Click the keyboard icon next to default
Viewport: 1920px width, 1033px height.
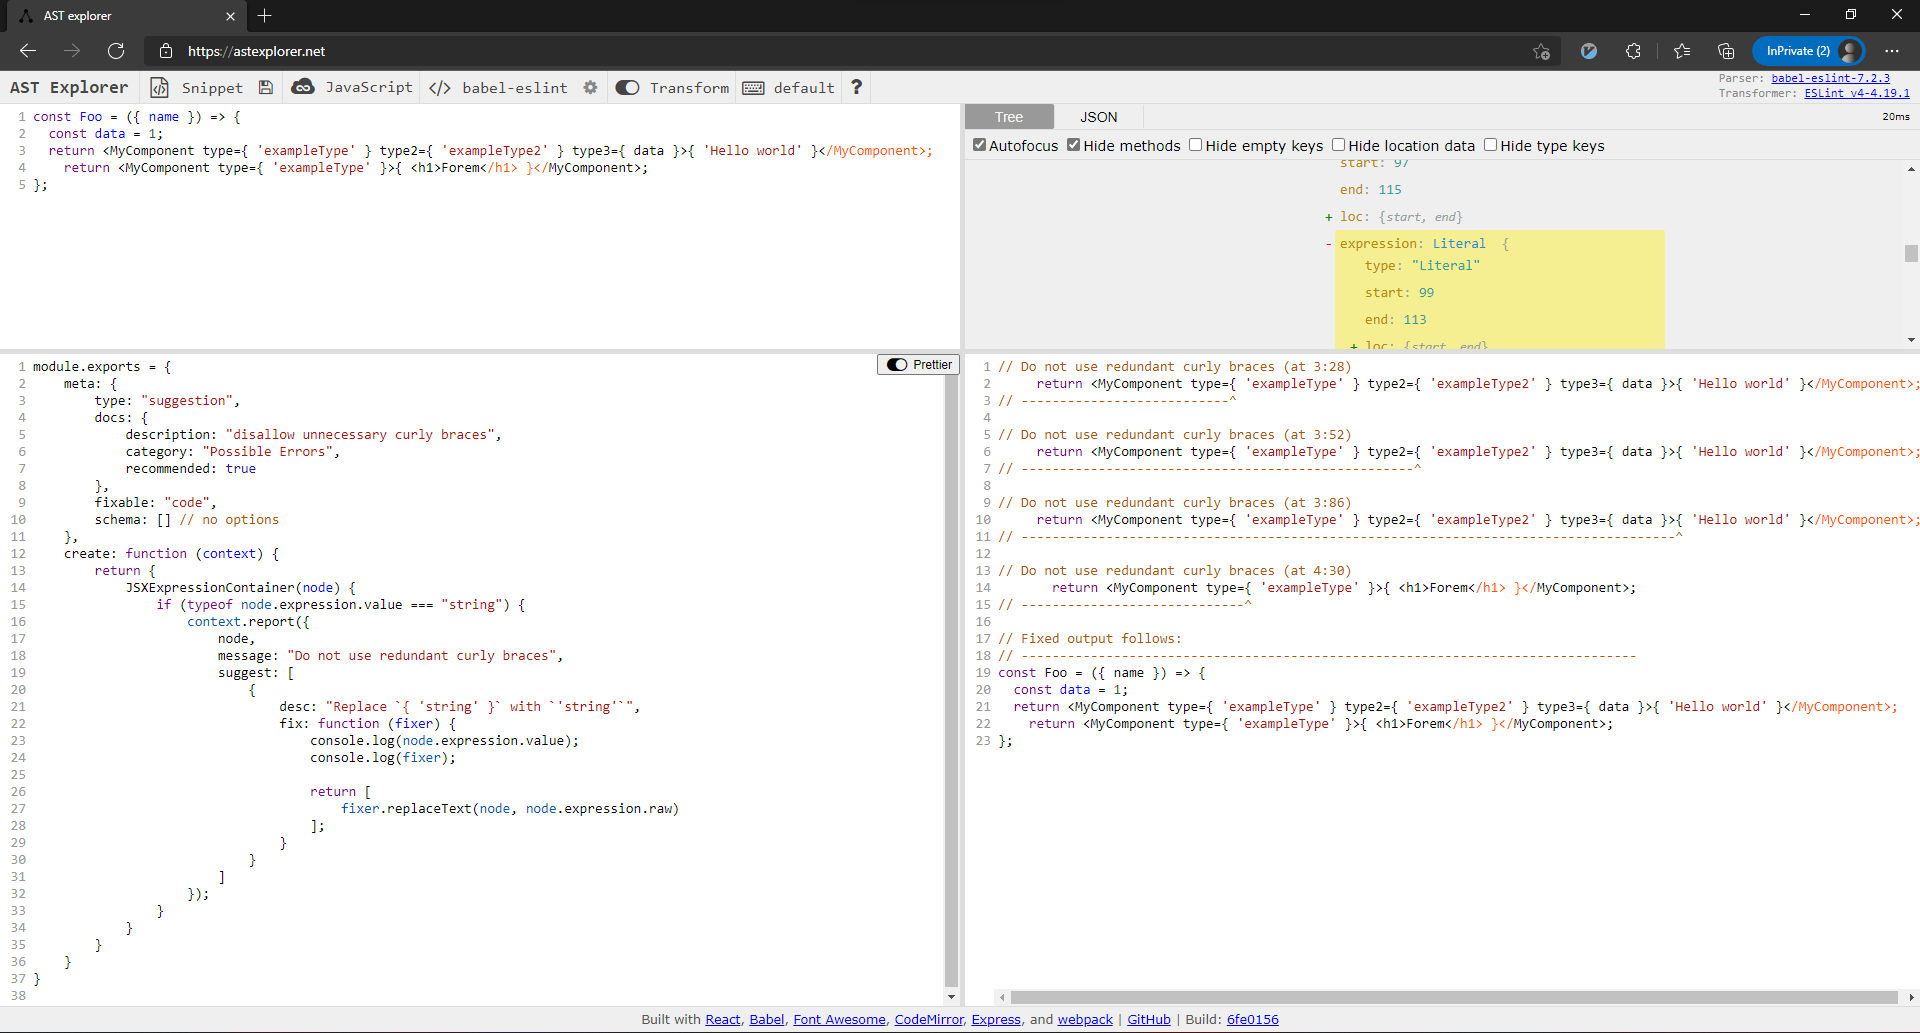coord(753,88)
